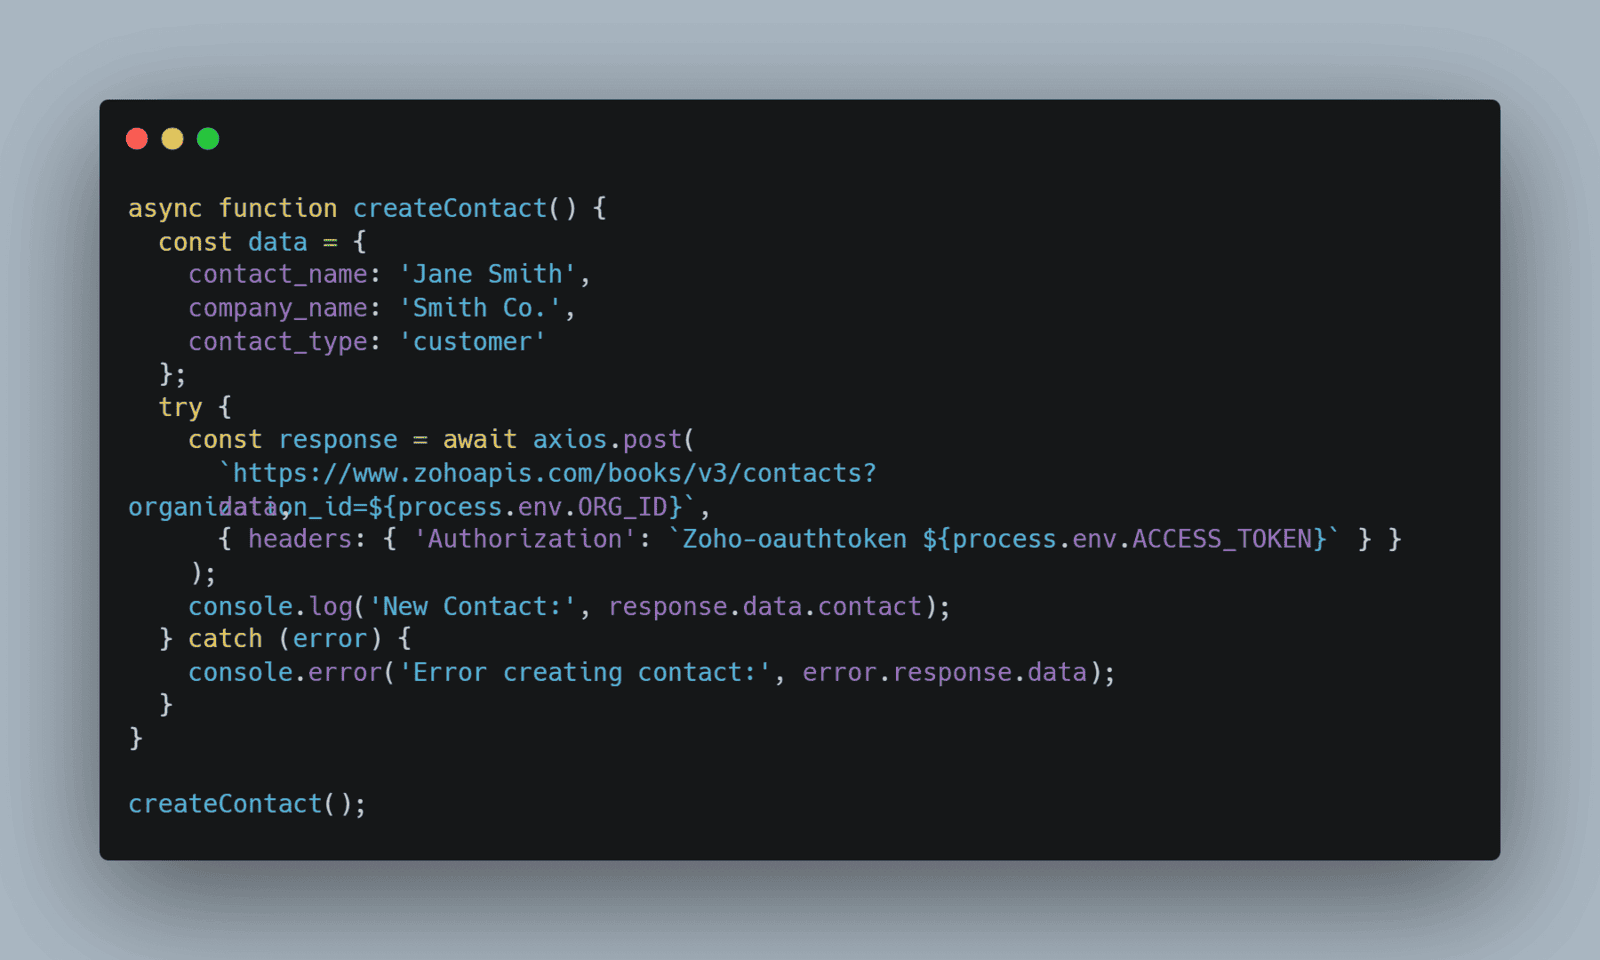This screenshot has width=1600, height=960.
Task: Click the createContact function name in declaration
Action: [450, 208]
